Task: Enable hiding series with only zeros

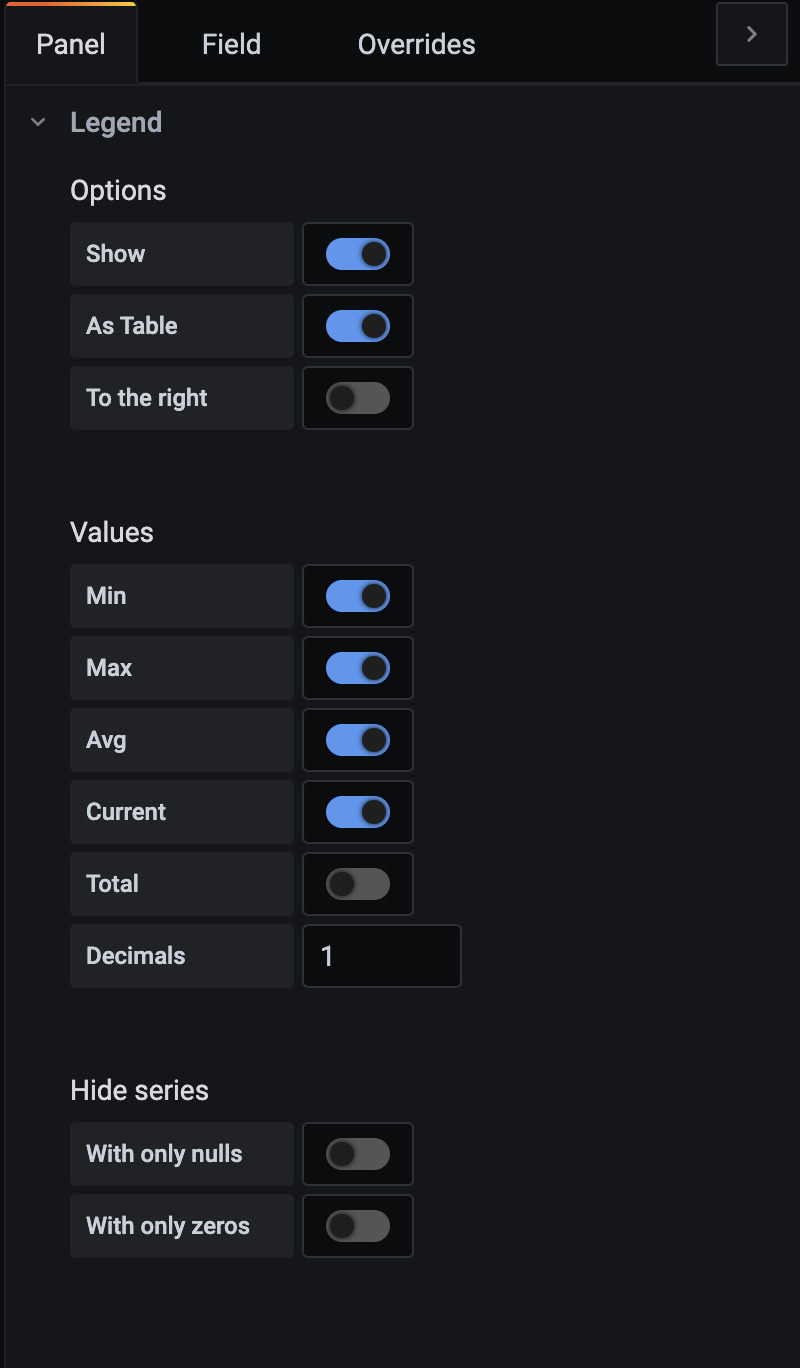Action: 357,1226
